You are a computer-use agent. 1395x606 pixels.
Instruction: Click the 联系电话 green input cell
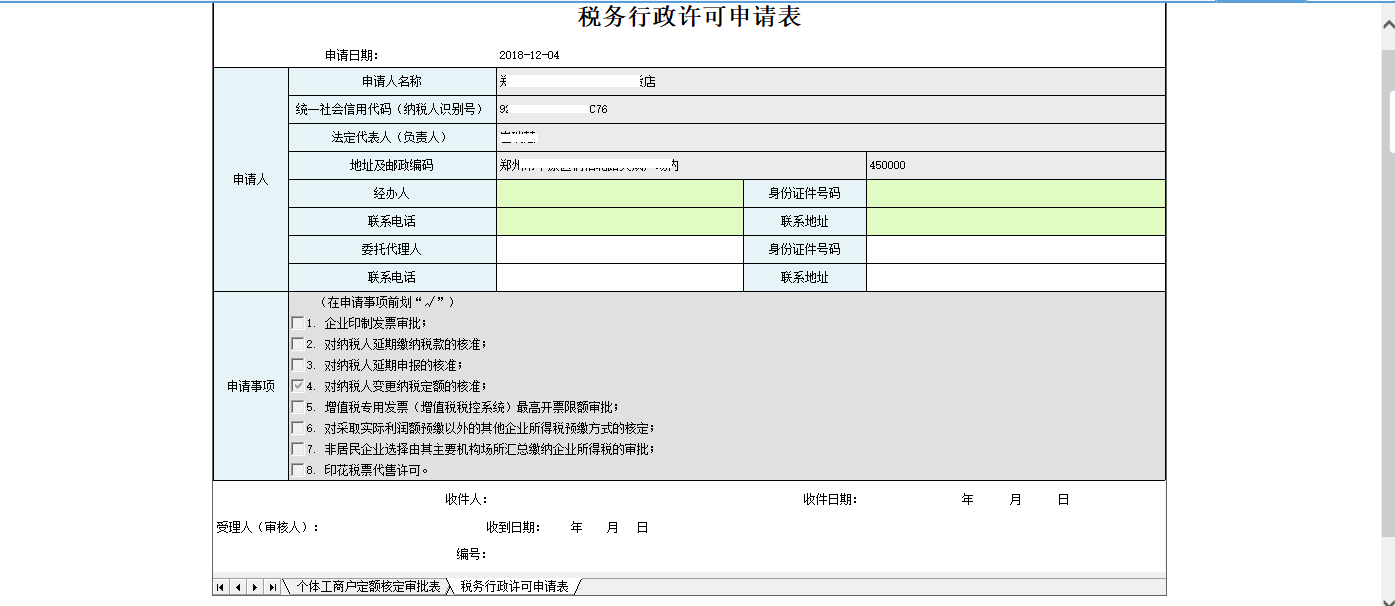(x=620, y=221)
